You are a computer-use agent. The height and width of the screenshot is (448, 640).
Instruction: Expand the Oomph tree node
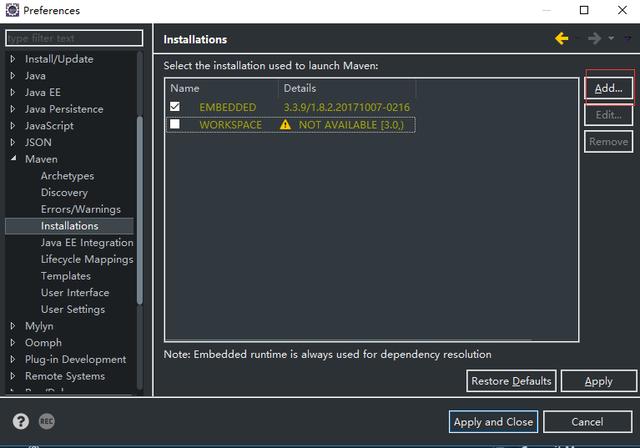click(13, 343)
